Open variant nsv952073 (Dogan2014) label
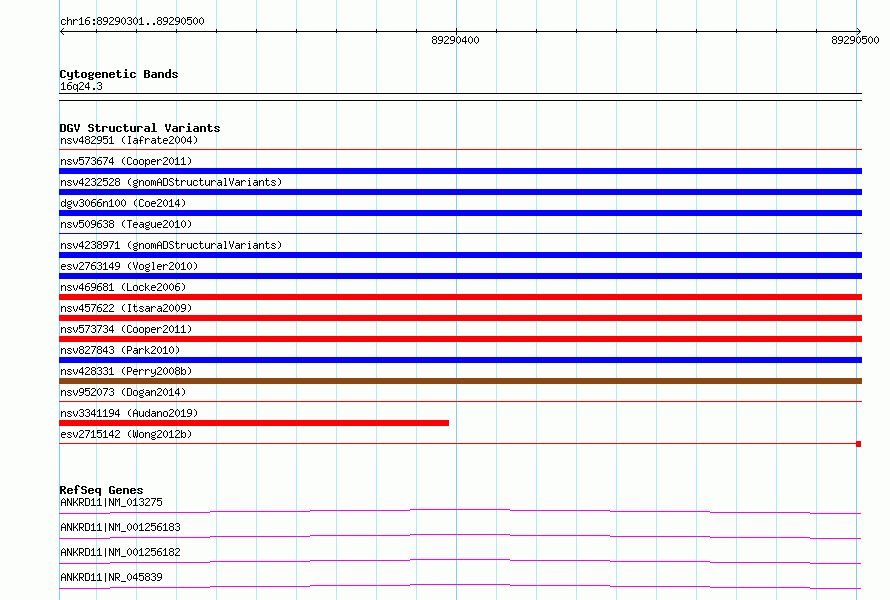The height and width of the screenshot is (600, 890). click(123, 392)
